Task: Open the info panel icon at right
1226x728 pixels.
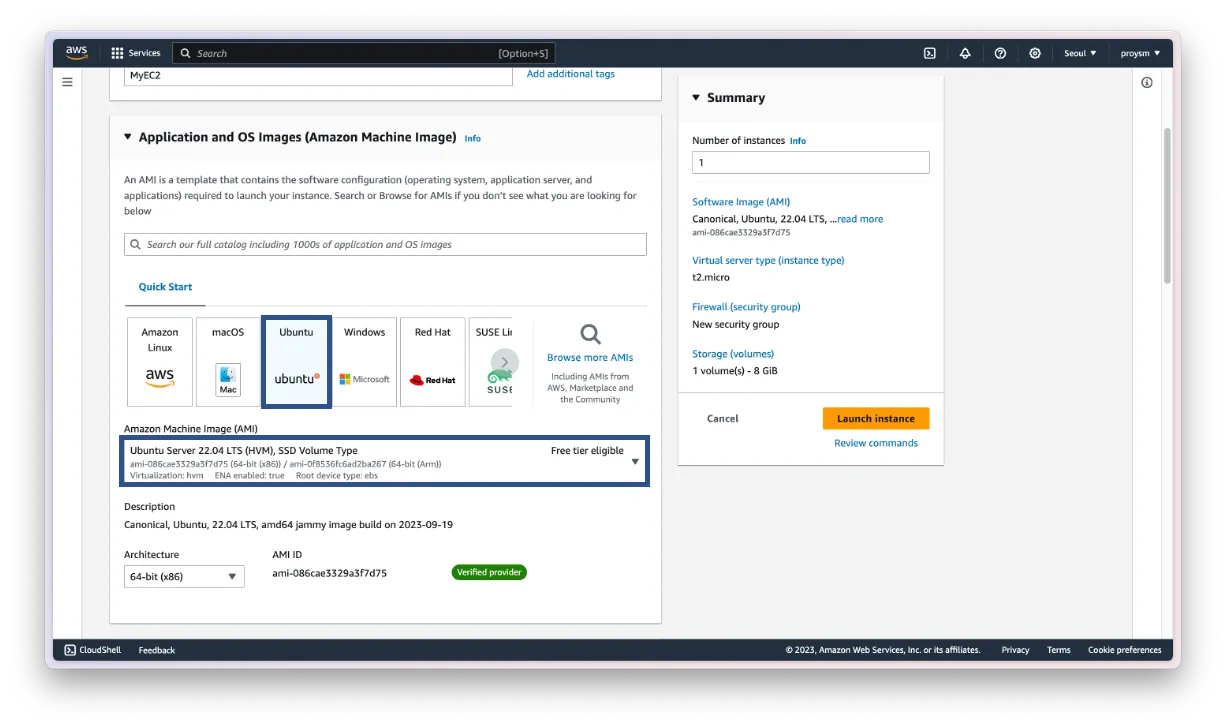Action: point(1147,82)
